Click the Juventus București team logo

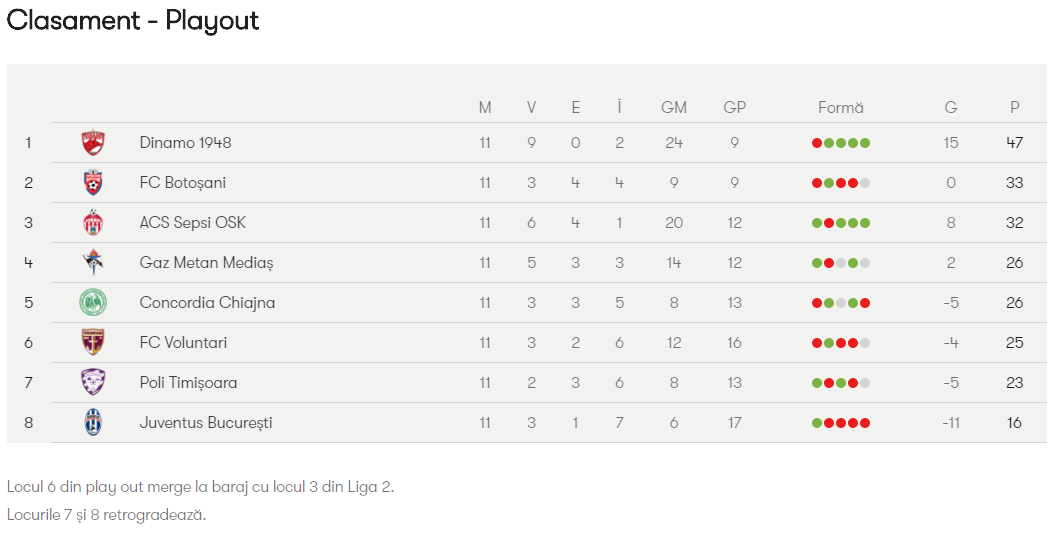coord(93,423)
